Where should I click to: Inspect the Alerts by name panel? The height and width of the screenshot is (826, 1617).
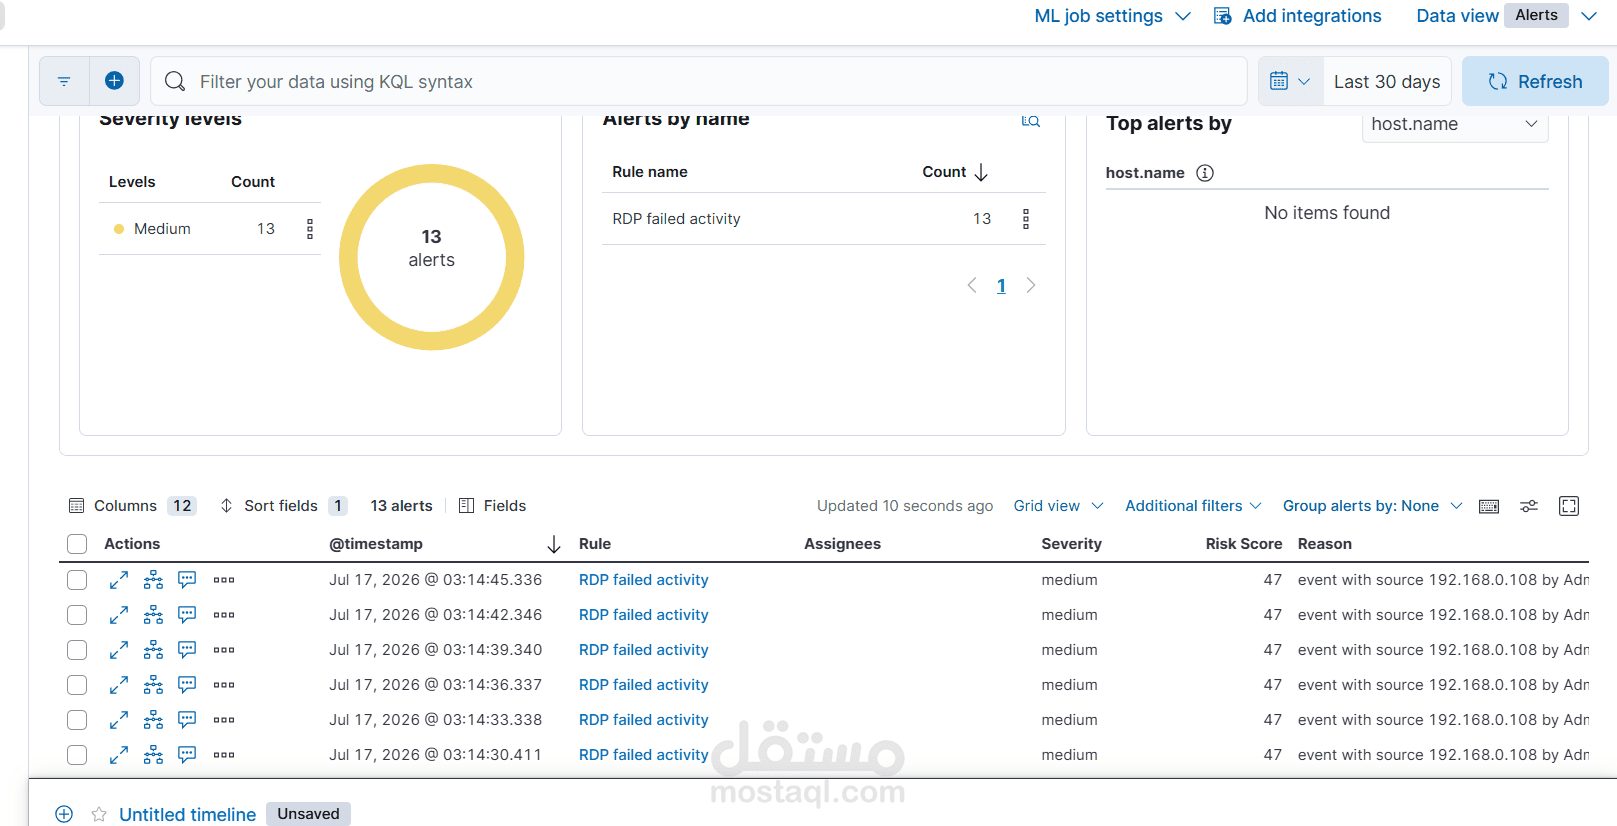(x=1031, y=121)
